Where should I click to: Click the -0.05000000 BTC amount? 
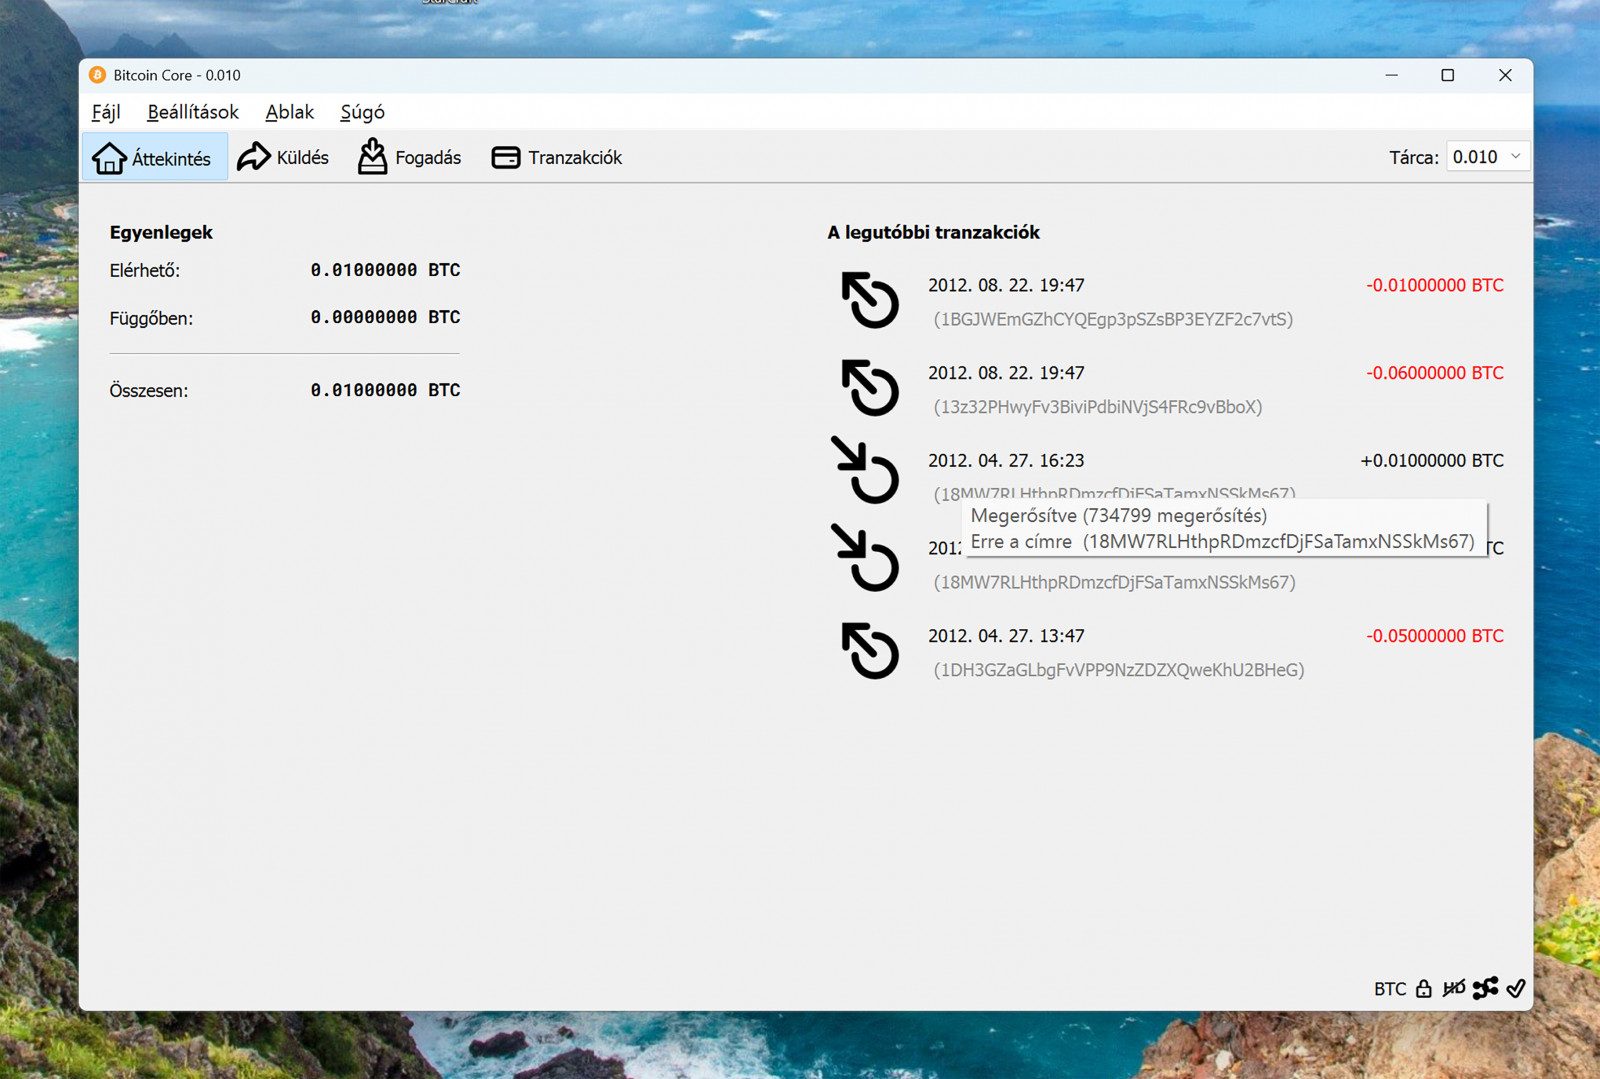tap(1435, 636)
